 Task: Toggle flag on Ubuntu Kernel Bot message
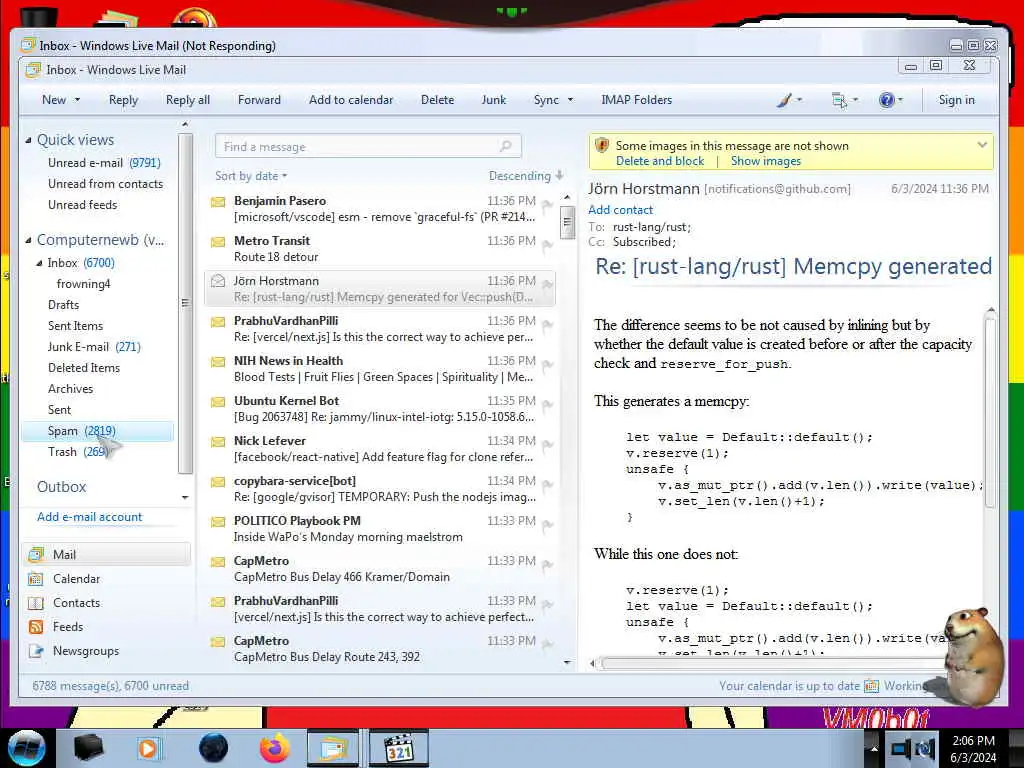tap(547, 405)
